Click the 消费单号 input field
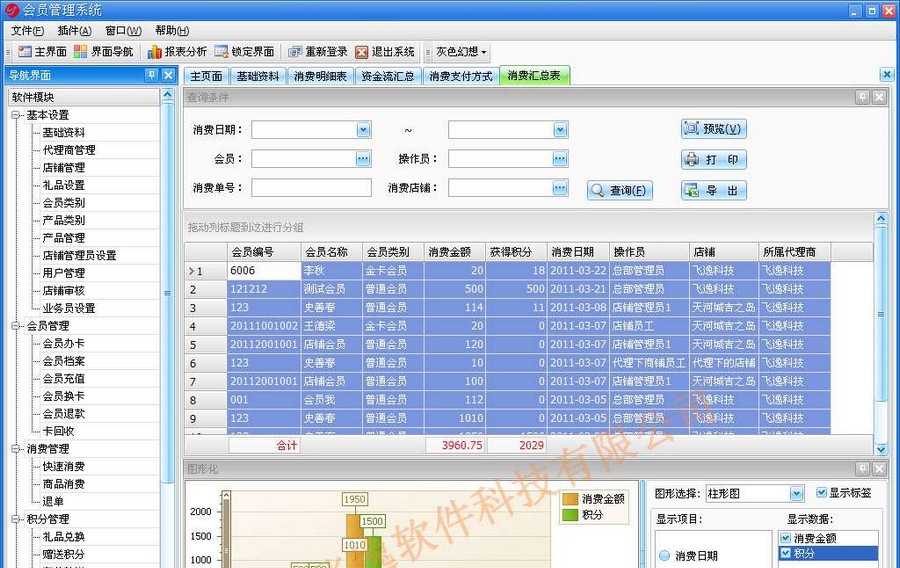The height and width of the screenshot is (568, 900). [x=311, y=187]
